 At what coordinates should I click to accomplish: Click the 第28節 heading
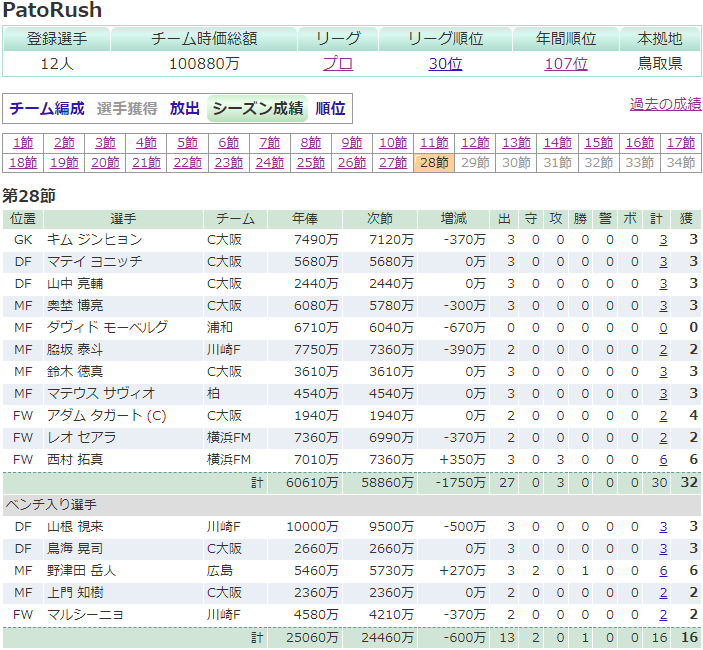click(x=29, y=196)
